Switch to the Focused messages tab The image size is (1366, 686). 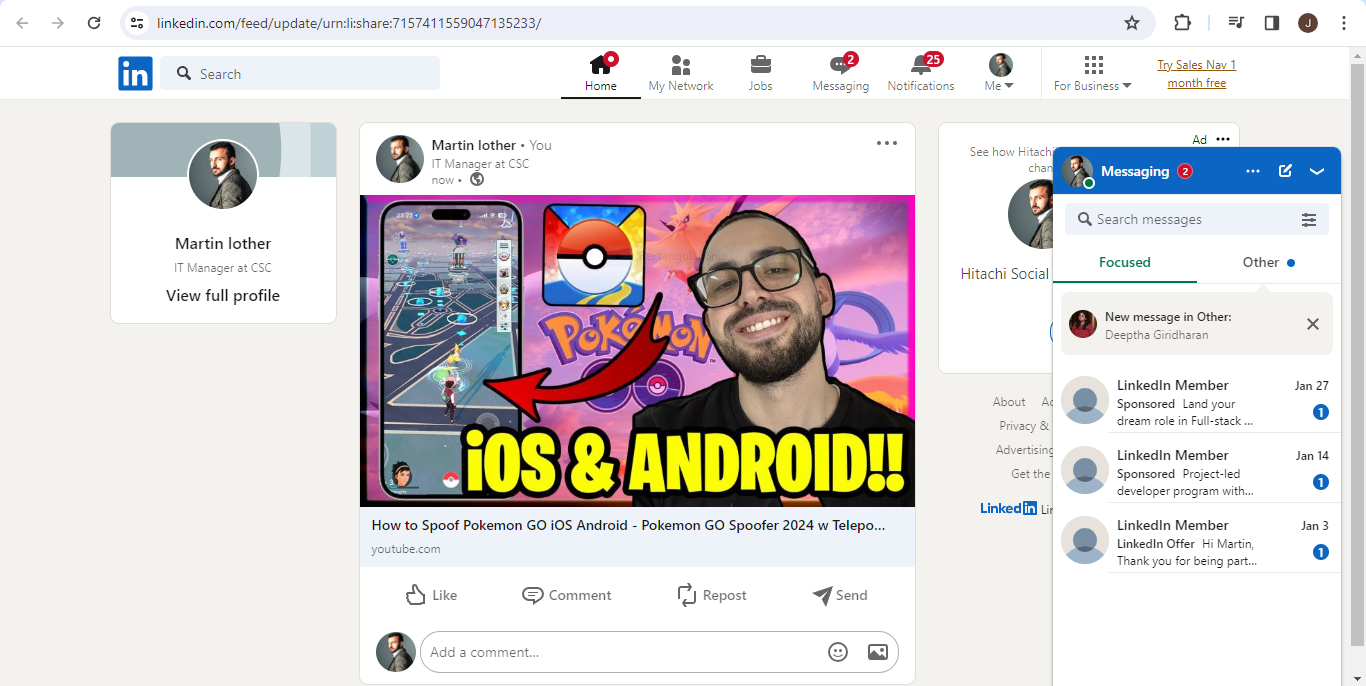(x=1125, y=262)
